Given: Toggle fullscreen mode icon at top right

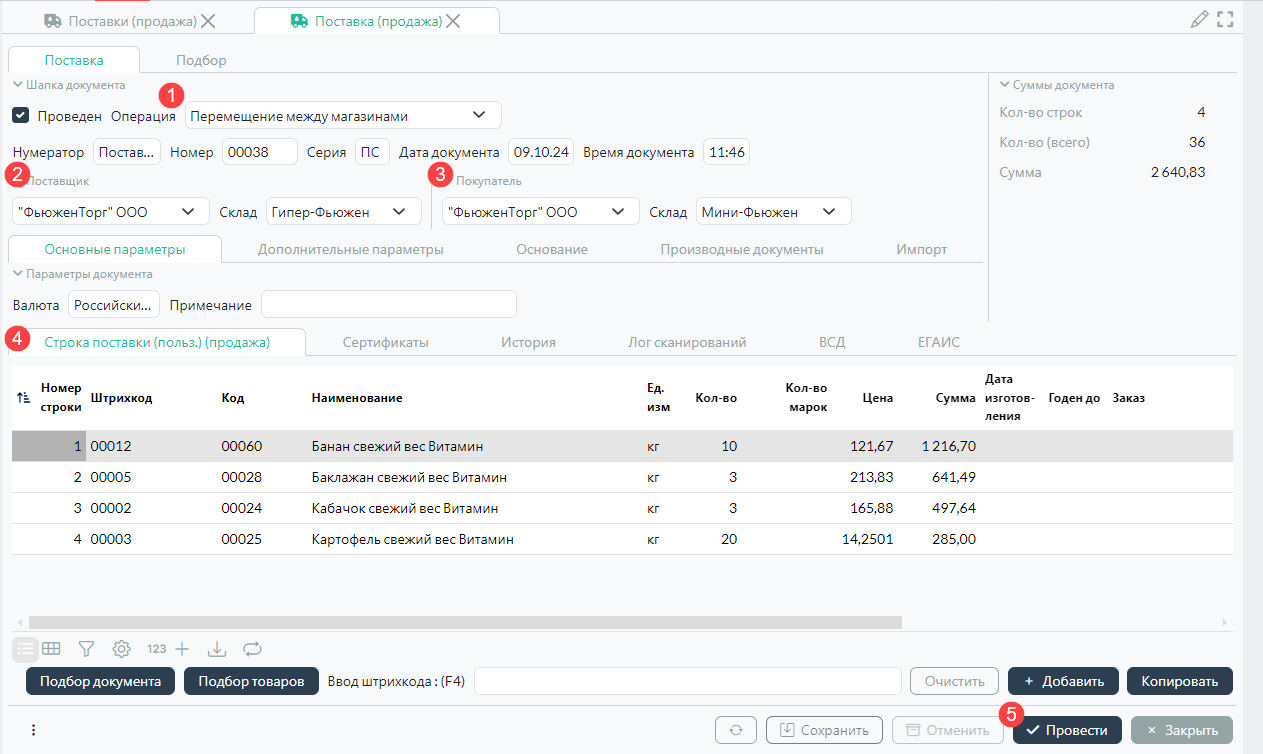Looking at the screenshot, I should point(1226,20).
